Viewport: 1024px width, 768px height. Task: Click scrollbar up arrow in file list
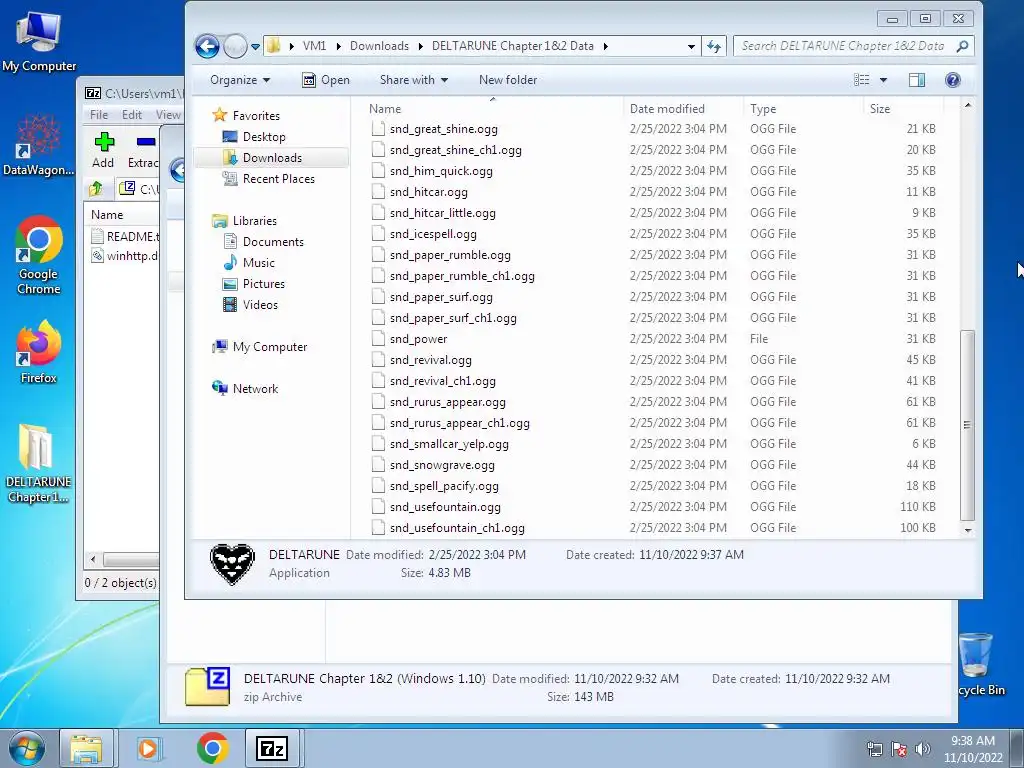[968, 105]
